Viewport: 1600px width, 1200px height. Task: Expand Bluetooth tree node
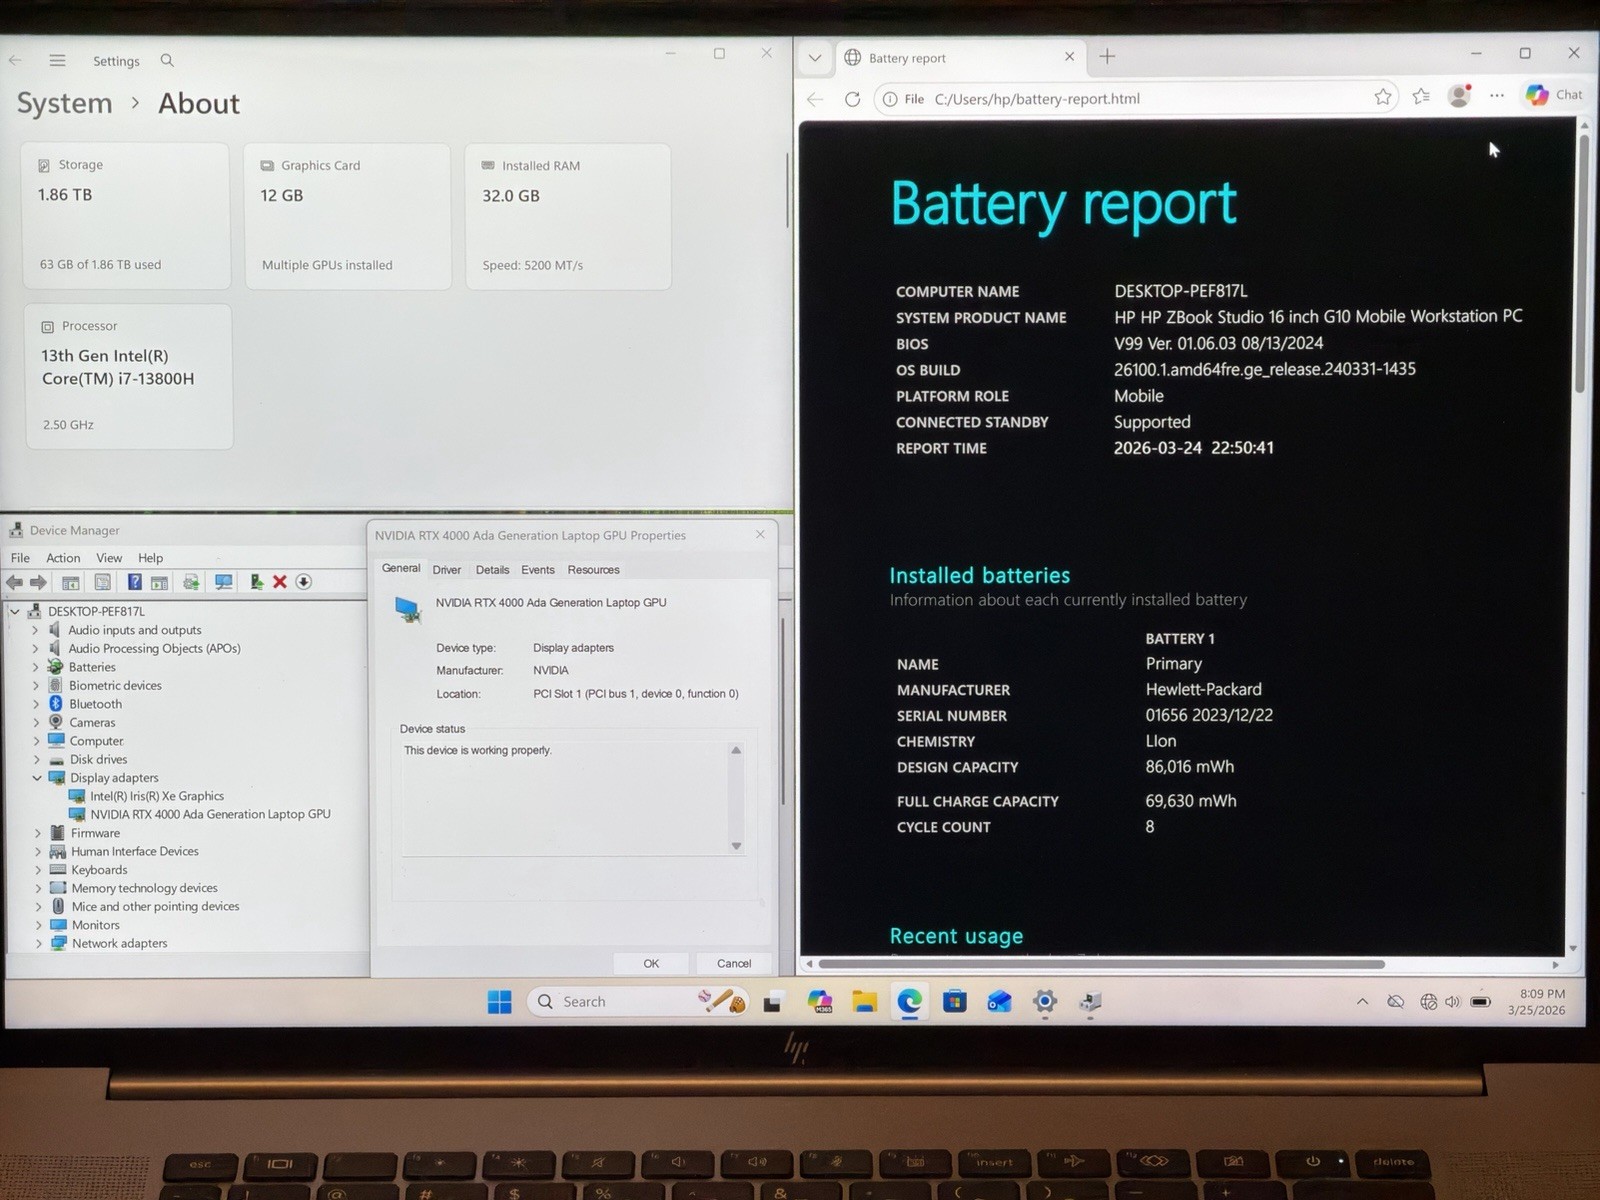[x=36, y=704]
